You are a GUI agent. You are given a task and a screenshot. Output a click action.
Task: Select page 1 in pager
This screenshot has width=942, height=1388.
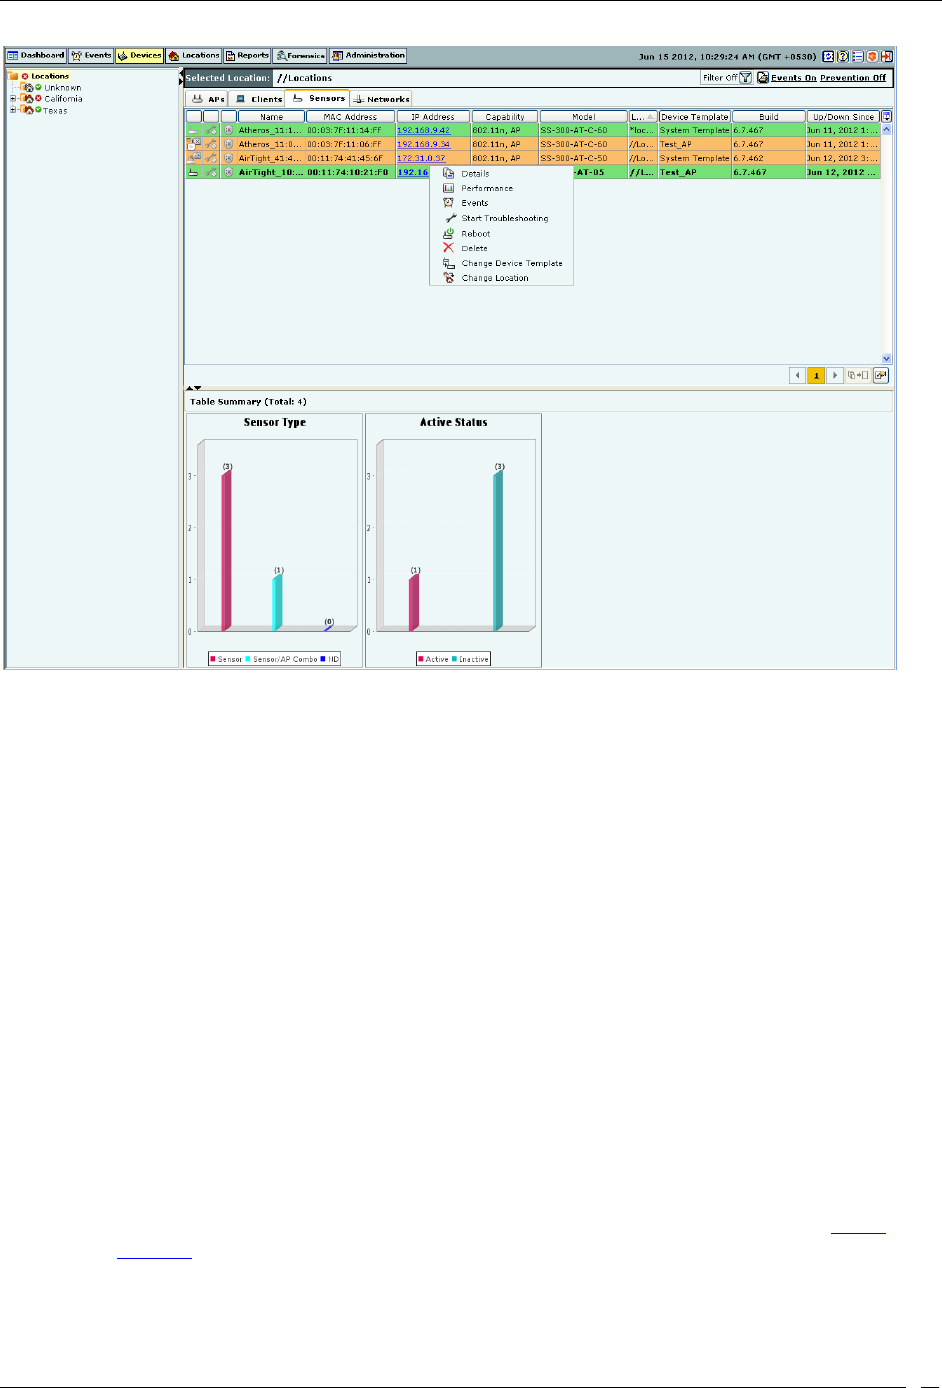816,376
